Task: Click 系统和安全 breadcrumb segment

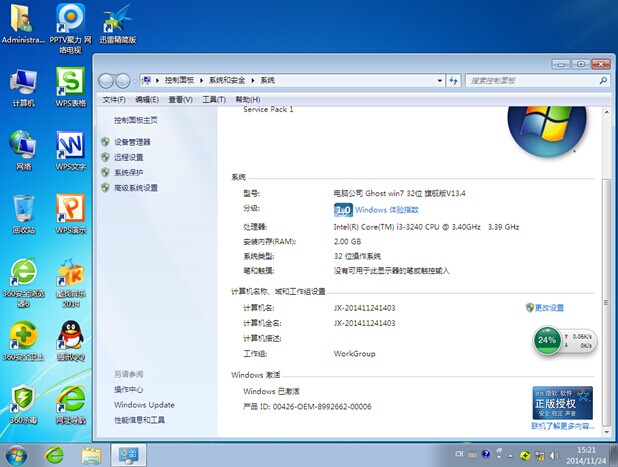Action: (x=227, y=80)
